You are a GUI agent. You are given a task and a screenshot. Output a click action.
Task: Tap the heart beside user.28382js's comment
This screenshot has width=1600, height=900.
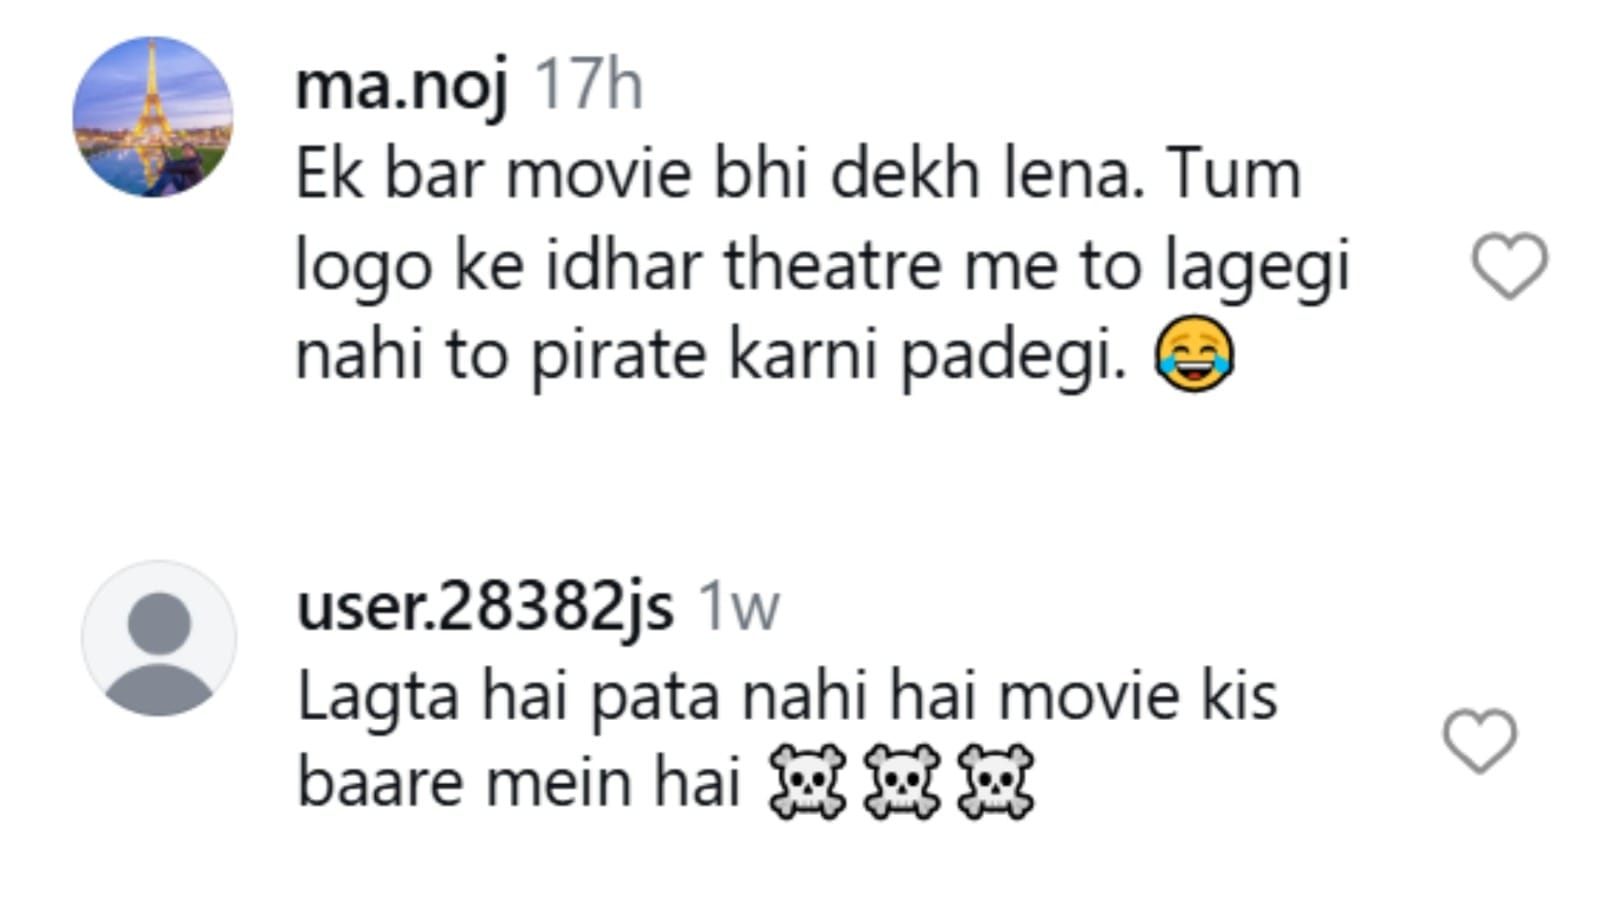point(1480,740)
